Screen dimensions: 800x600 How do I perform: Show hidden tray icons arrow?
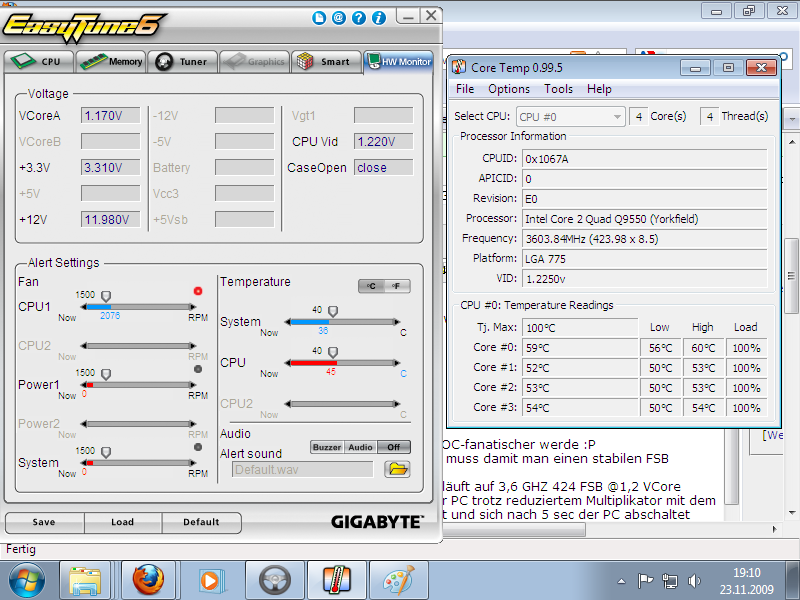click(x=621, y=581)
